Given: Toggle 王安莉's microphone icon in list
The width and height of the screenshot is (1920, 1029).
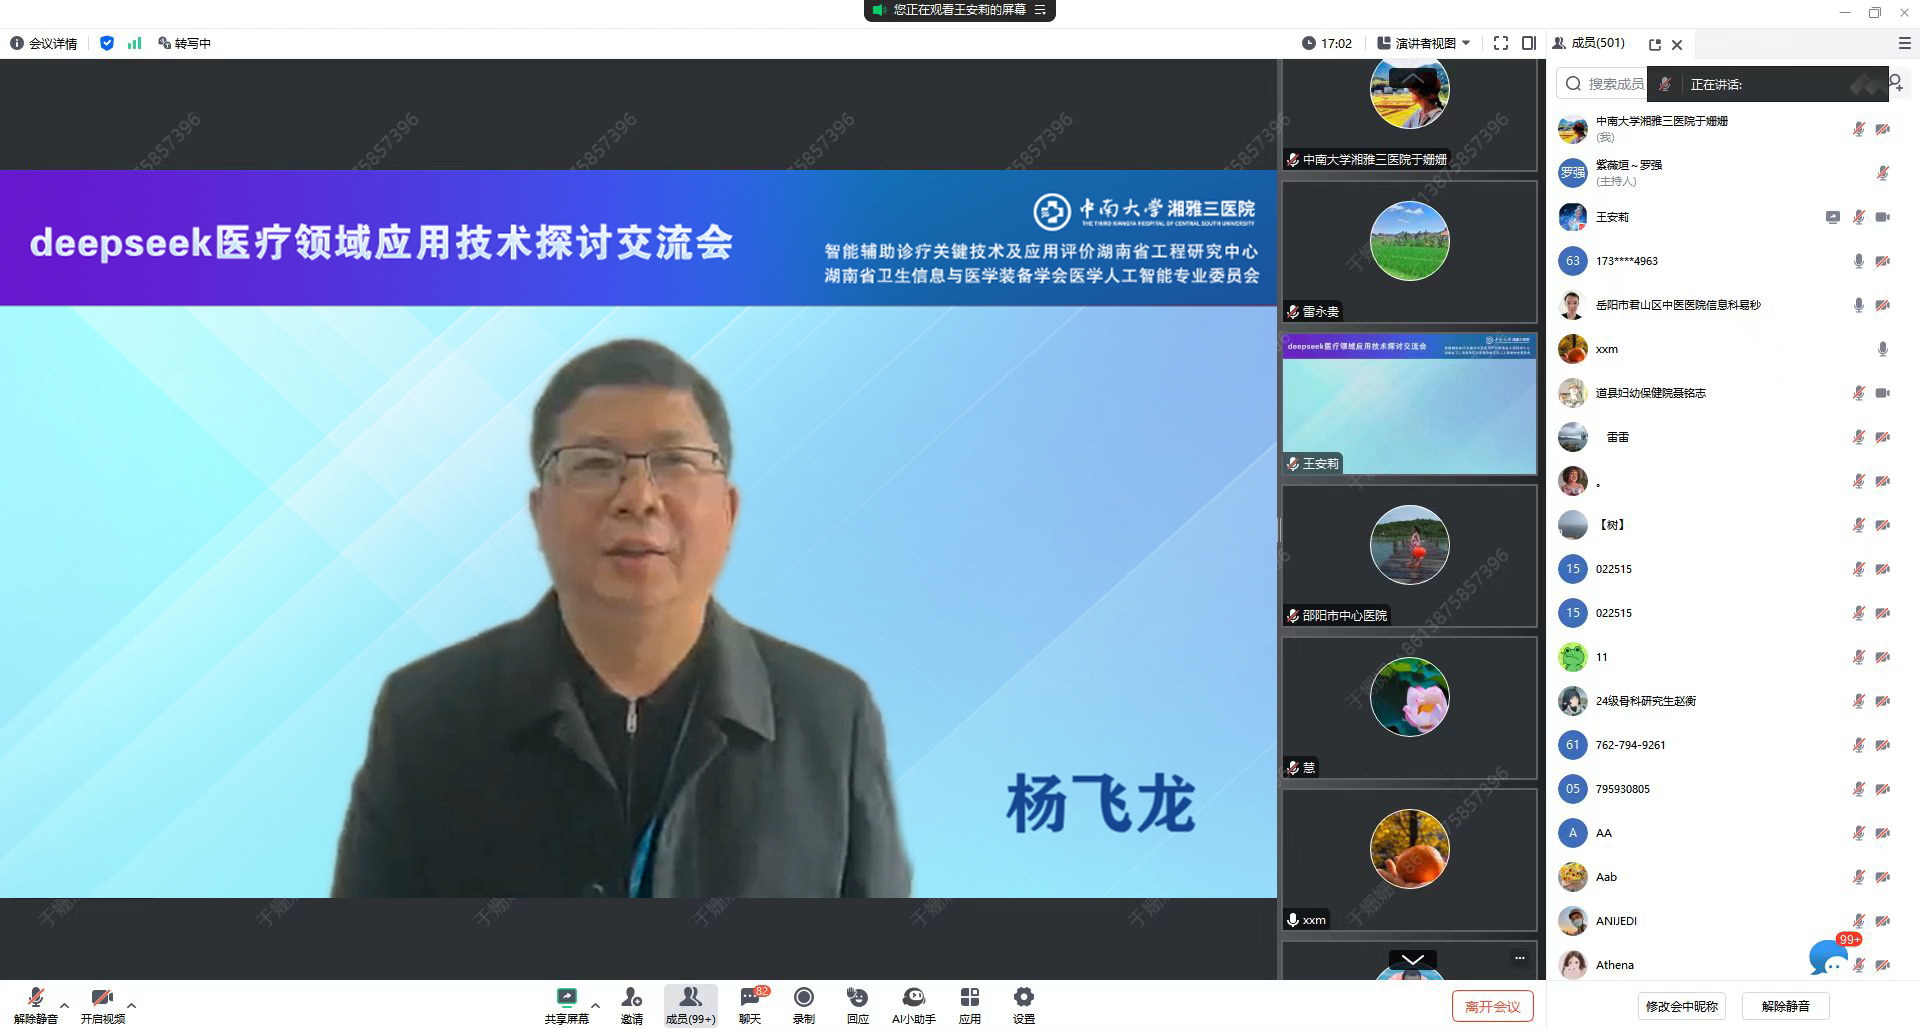Looking at the screenshot, I should click(1858, 217).
